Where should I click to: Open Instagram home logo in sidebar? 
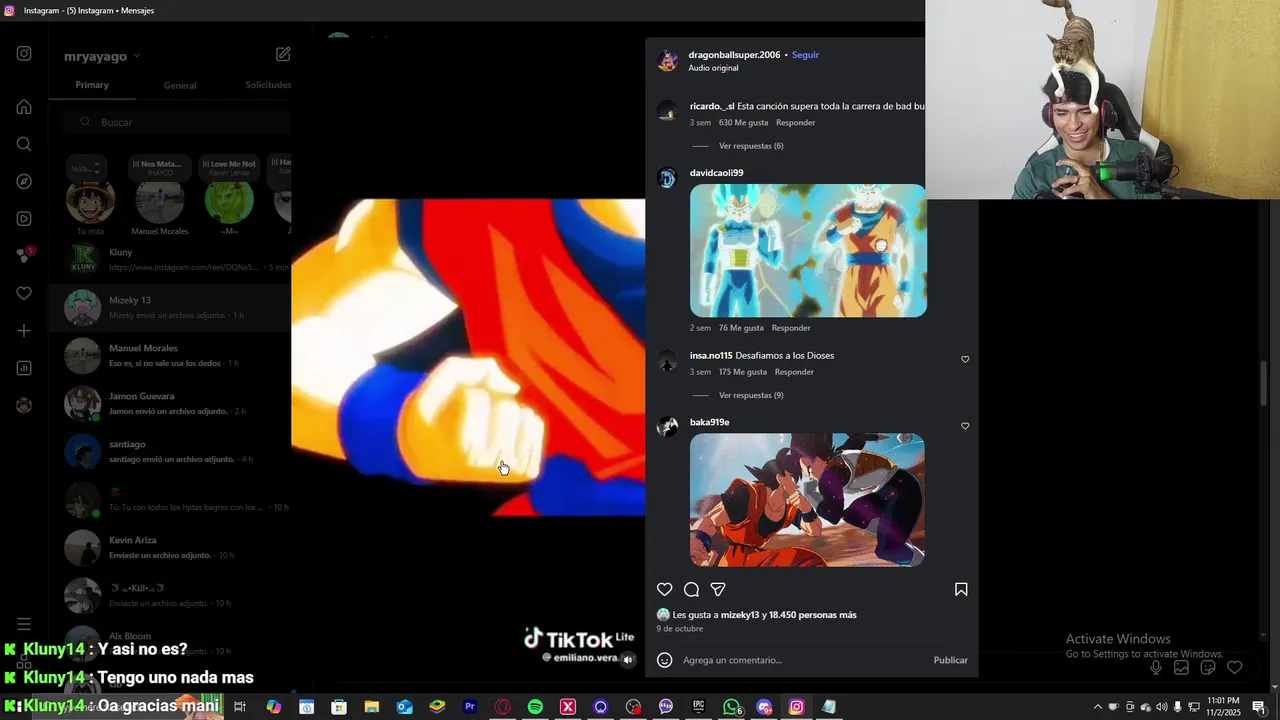[x=24, y=54]
